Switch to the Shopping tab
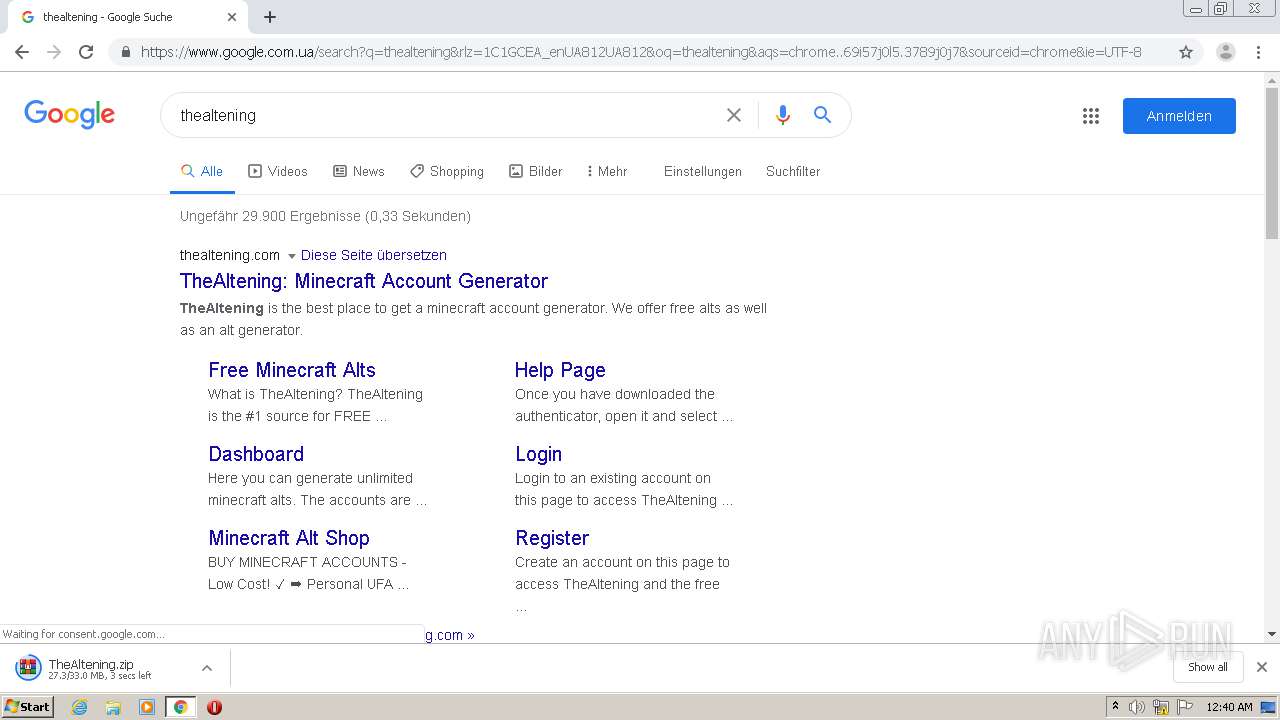This screenshot has height=720, width=1280. [x=447, y=171]
